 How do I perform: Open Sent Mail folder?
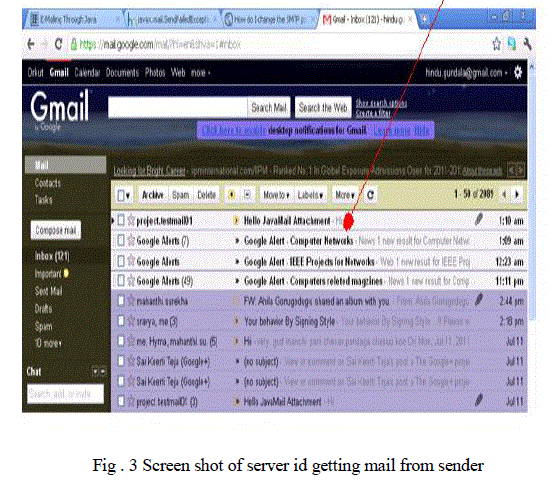[48, 291]
